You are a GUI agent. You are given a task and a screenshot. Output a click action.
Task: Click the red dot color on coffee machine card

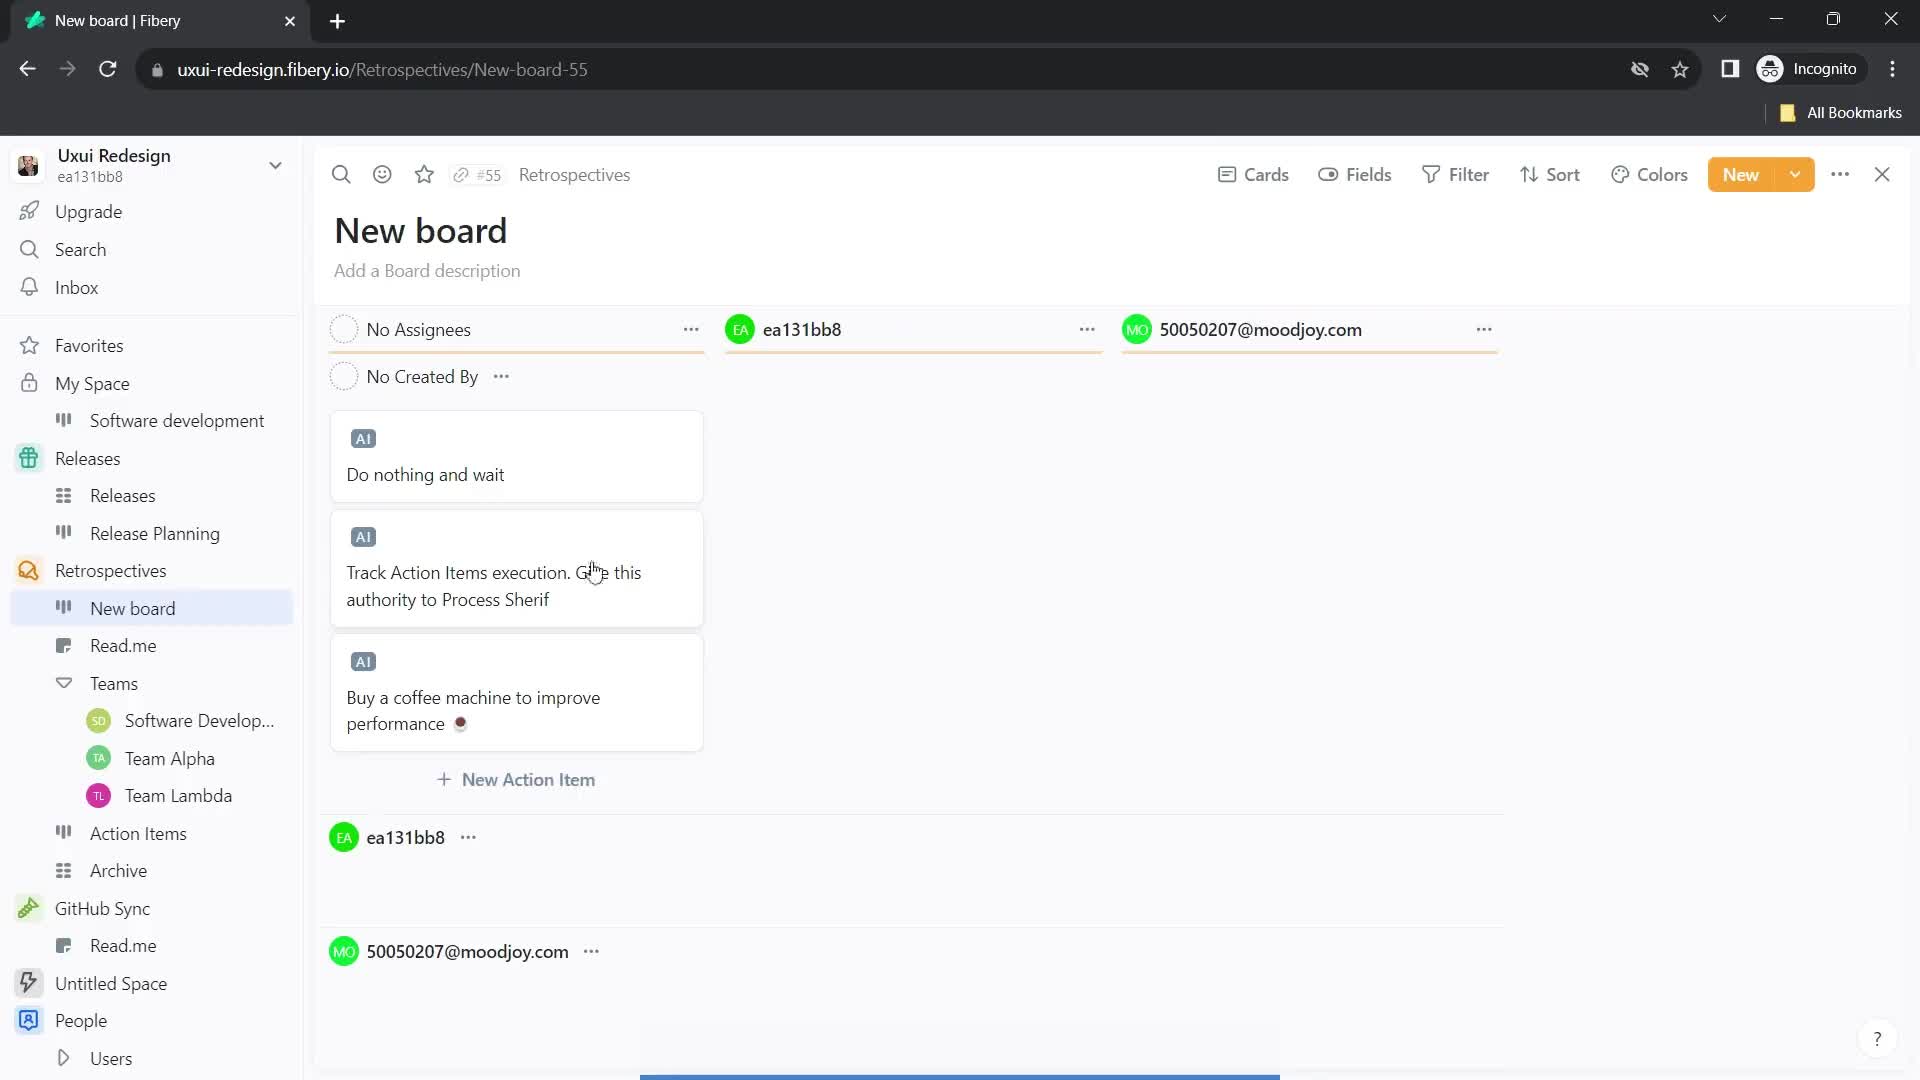click(x=460, y=723)
